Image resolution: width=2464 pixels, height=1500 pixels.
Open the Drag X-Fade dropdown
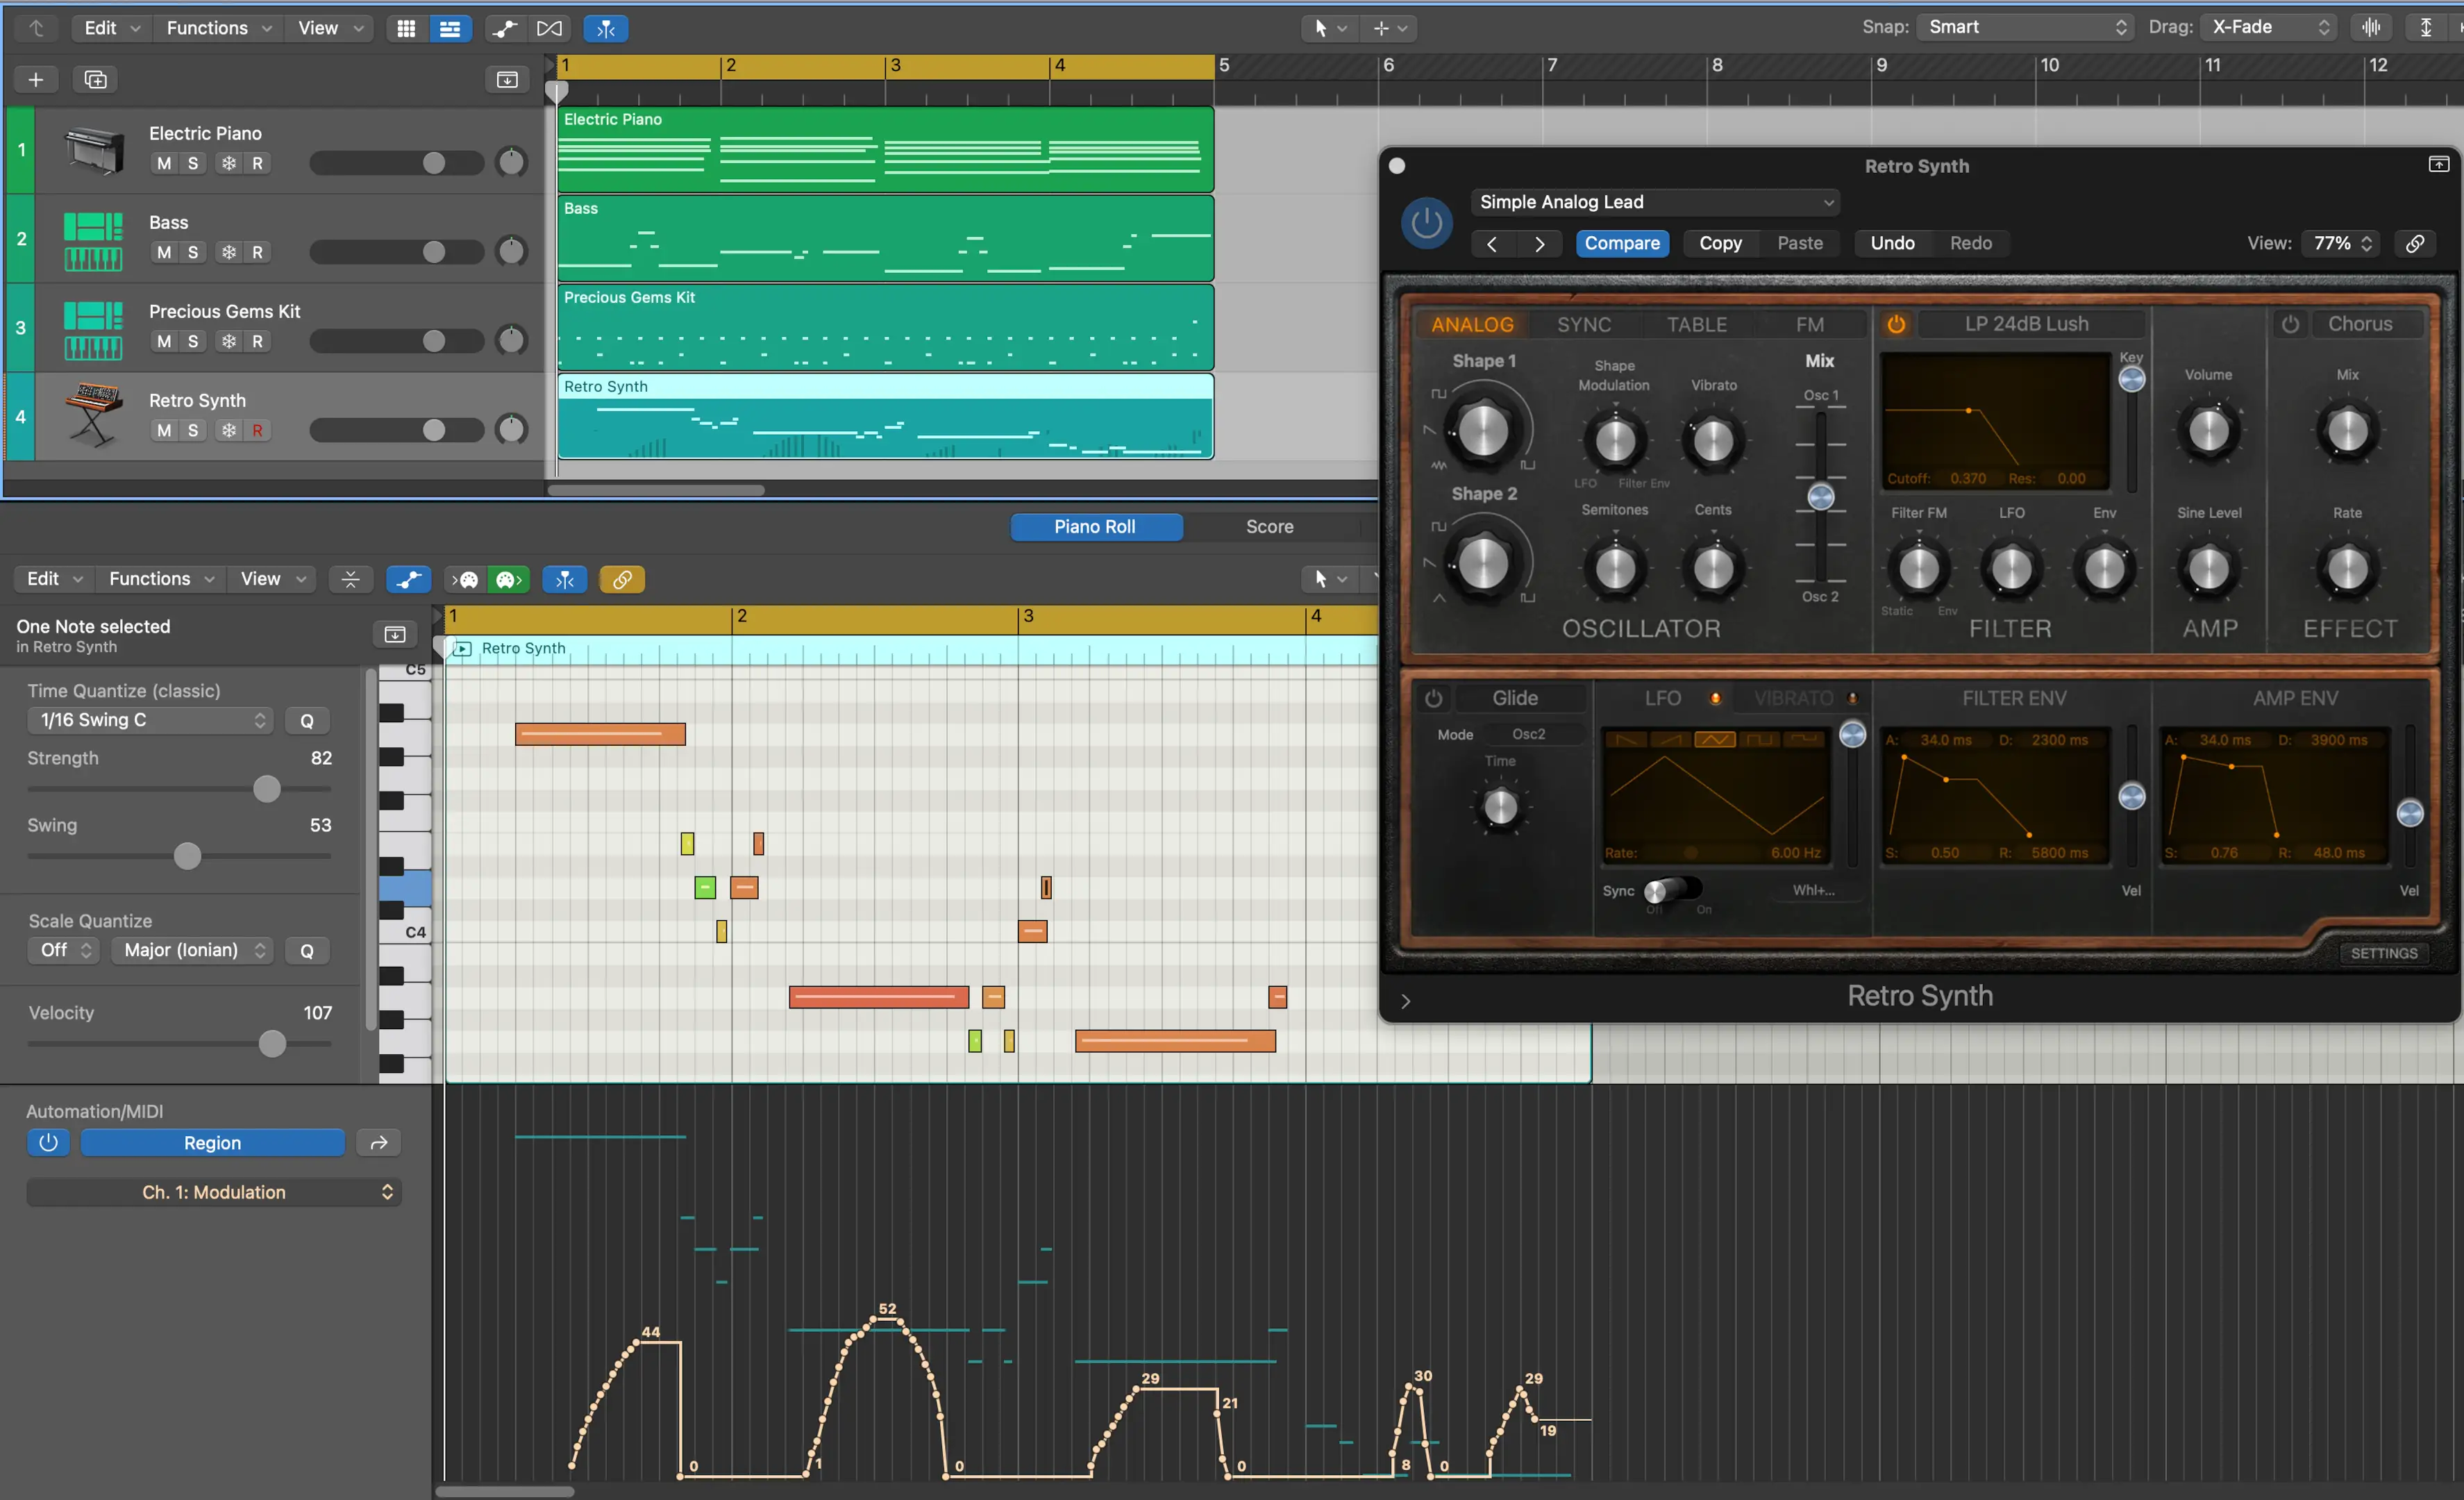(x=2269, y=27)
